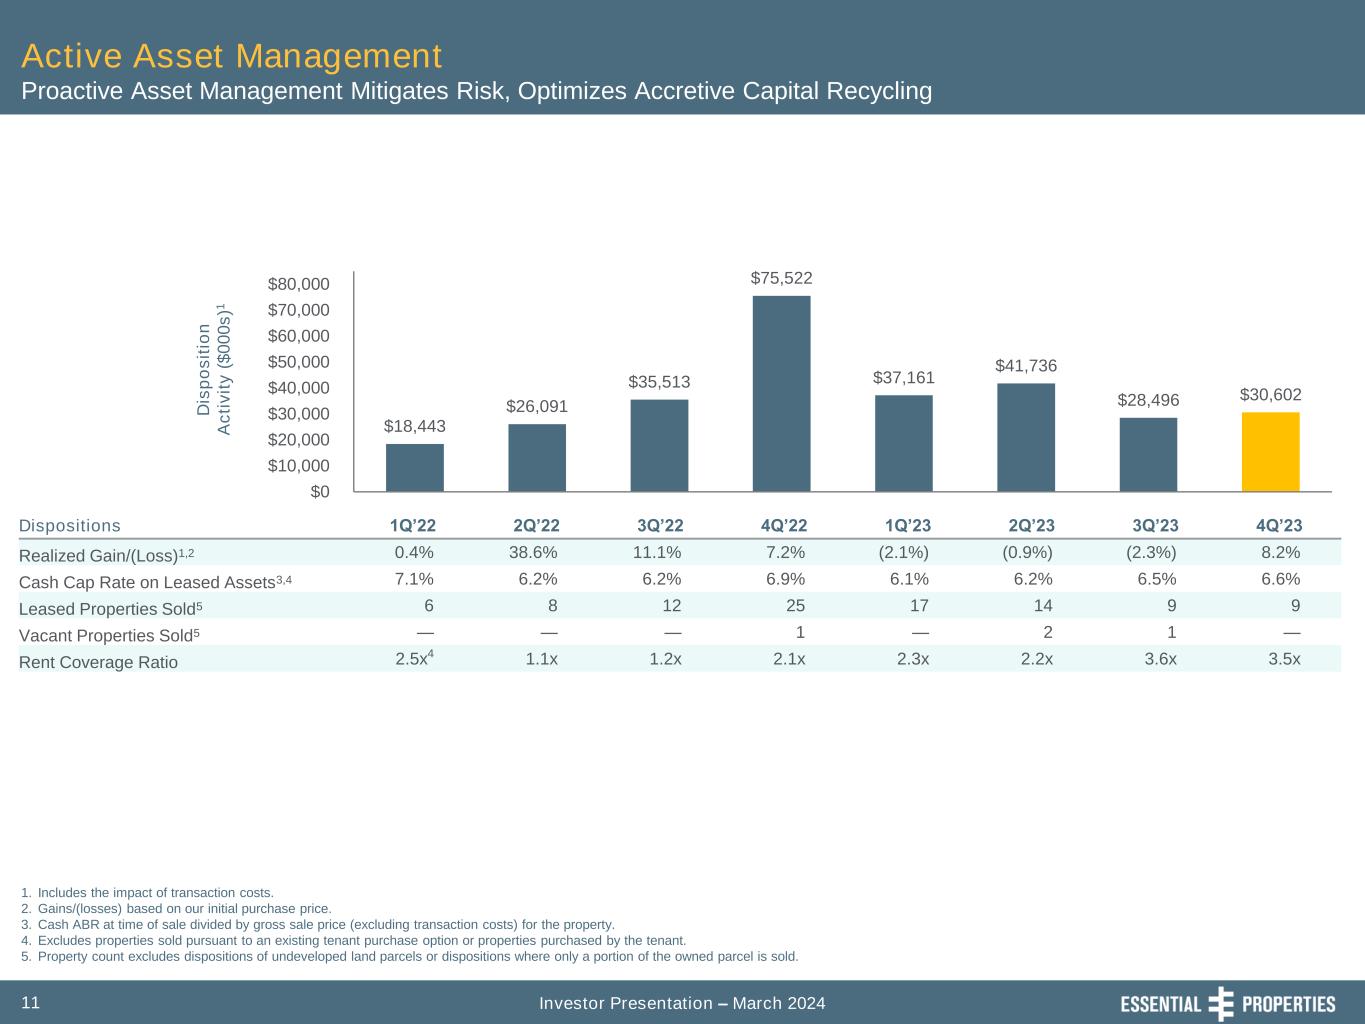Click the $80,000 y-axis label
Screen dimensions: 1365x1024
(x=298, y=284)
